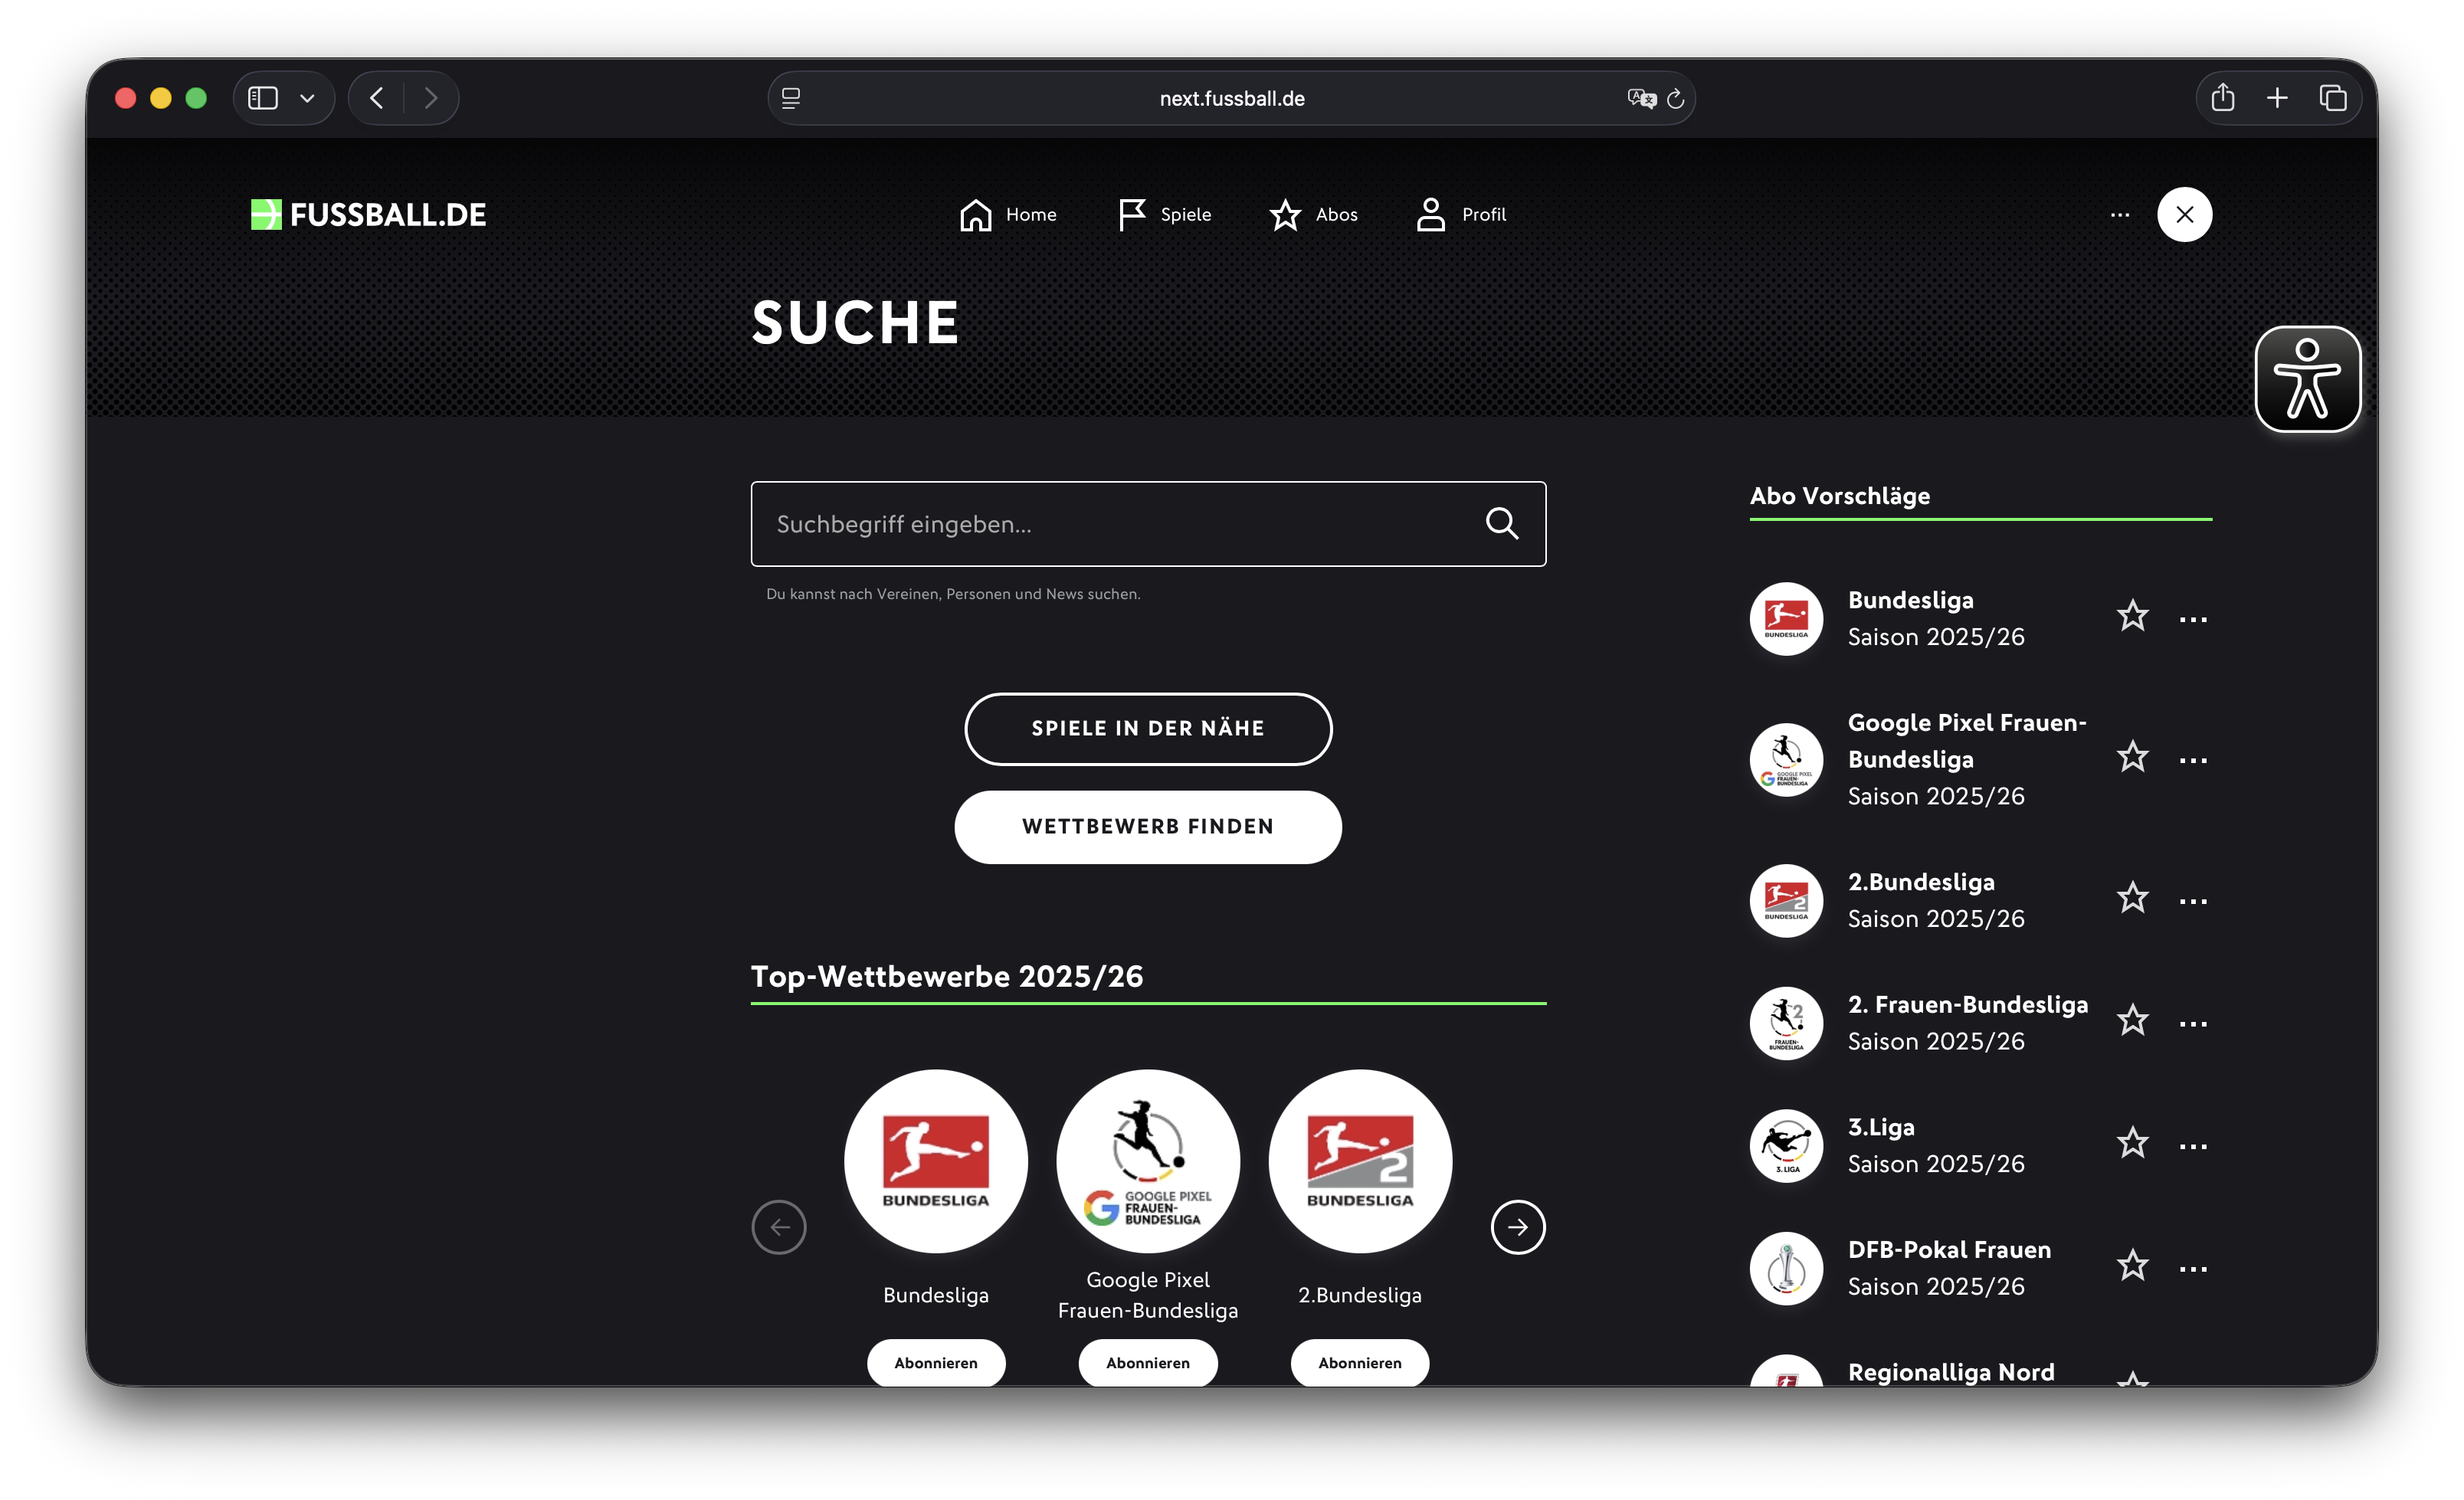Show next competitions with right arrow
2464x1500 pixels.
(1517, 1226)
